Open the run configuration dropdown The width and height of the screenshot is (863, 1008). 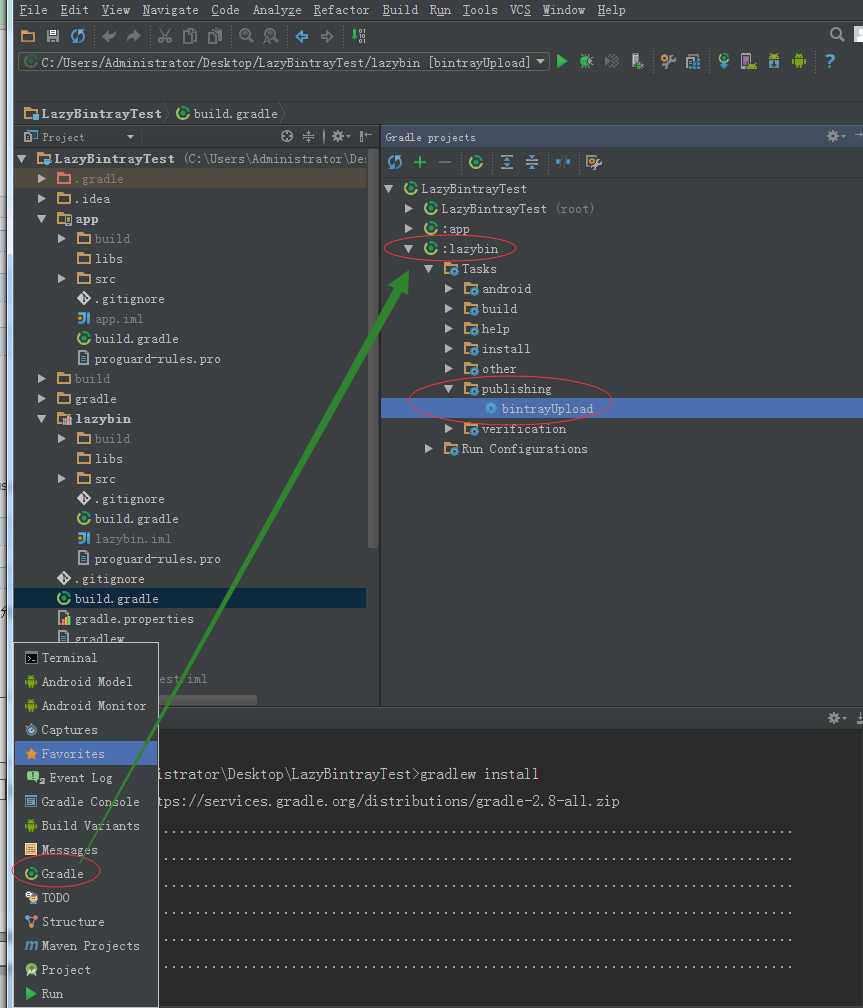(x=541, y=62)
